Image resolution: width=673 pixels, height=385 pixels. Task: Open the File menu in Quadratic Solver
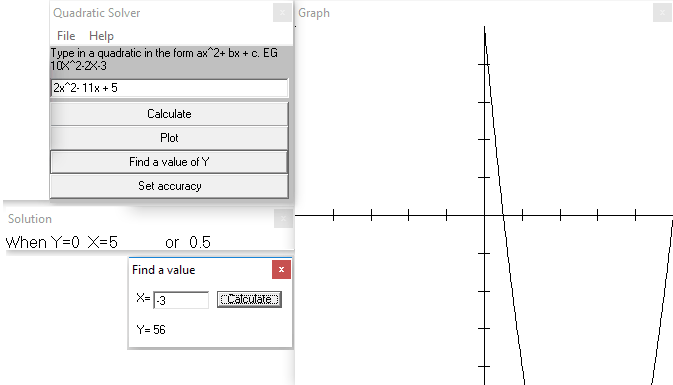click(66, 36)
